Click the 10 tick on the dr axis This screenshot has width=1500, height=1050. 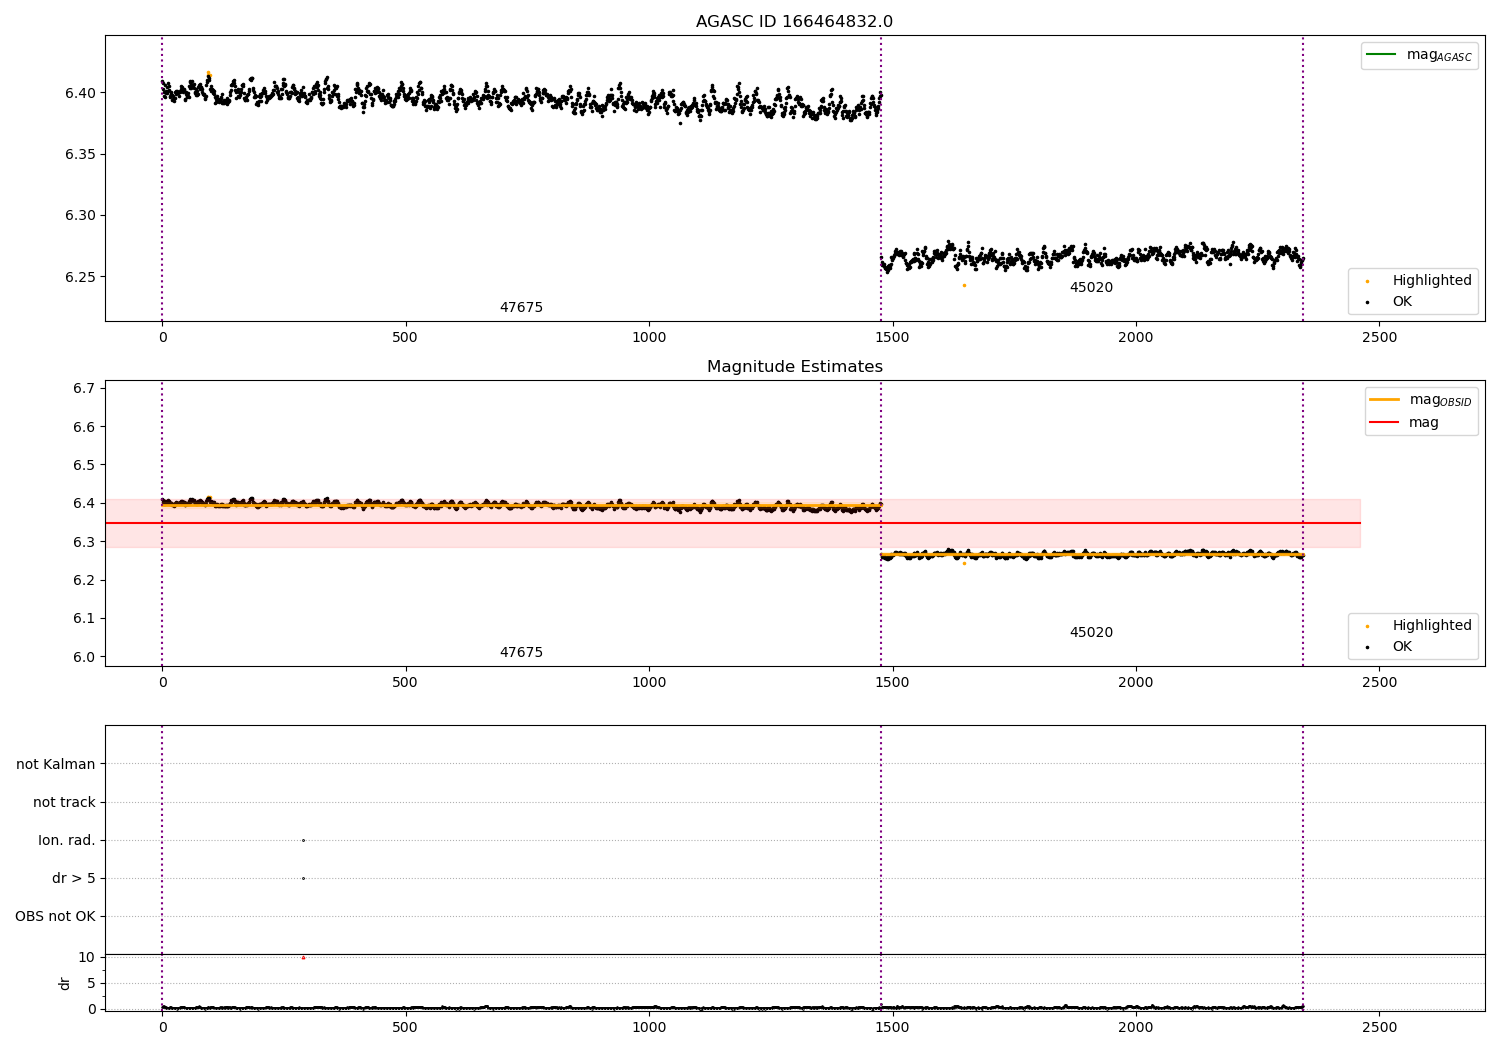[x=87, y=957]
